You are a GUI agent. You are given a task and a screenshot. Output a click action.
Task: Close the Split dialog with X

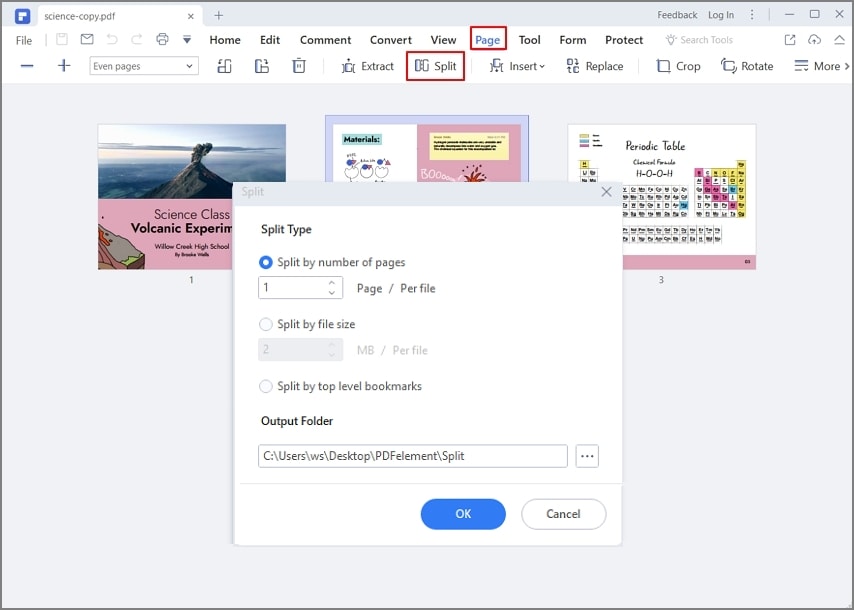pos(606,192)
